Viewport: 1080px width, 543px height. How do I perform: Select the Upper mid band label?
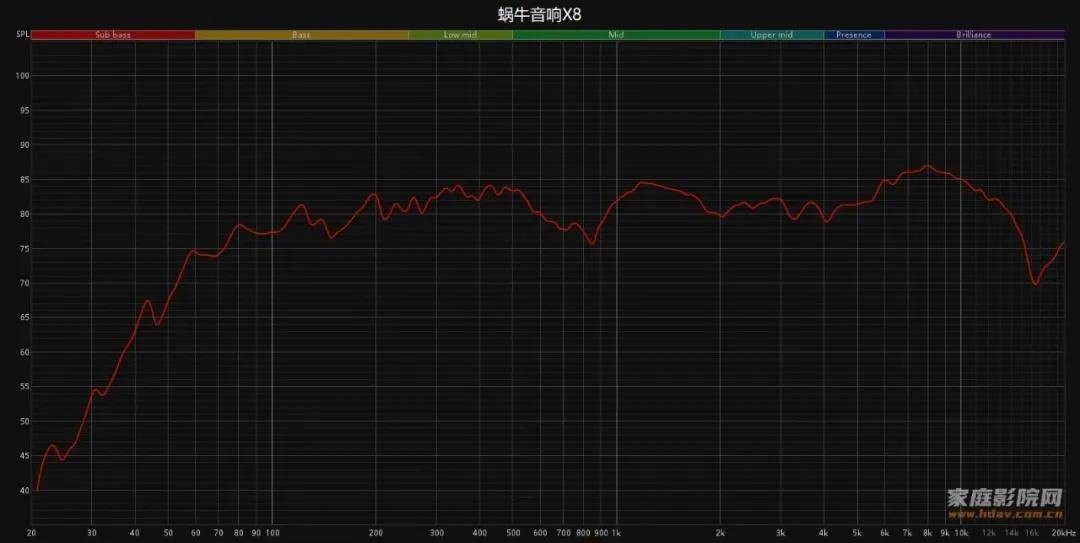(x=771, y=35)
